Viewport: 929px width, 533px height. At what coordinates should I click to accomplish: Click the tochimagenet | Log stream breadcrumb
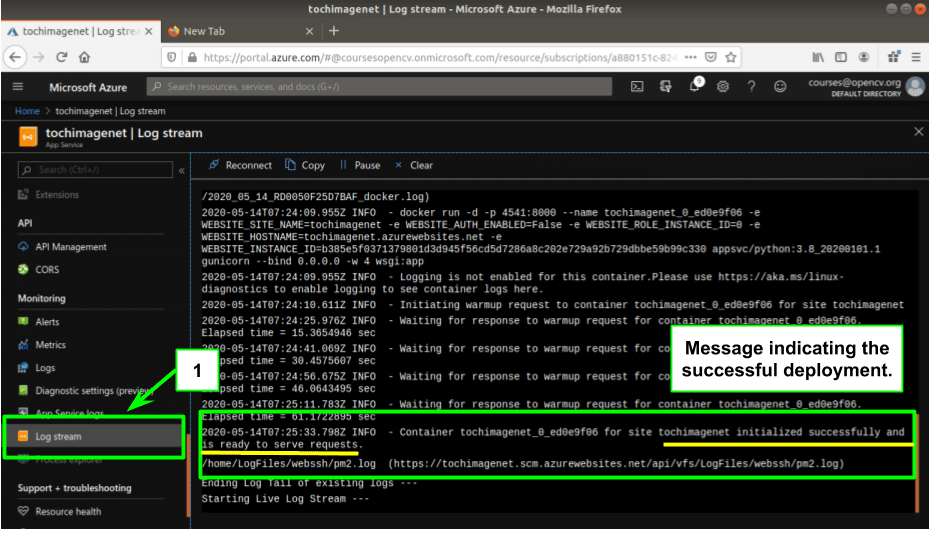(111, 111)
